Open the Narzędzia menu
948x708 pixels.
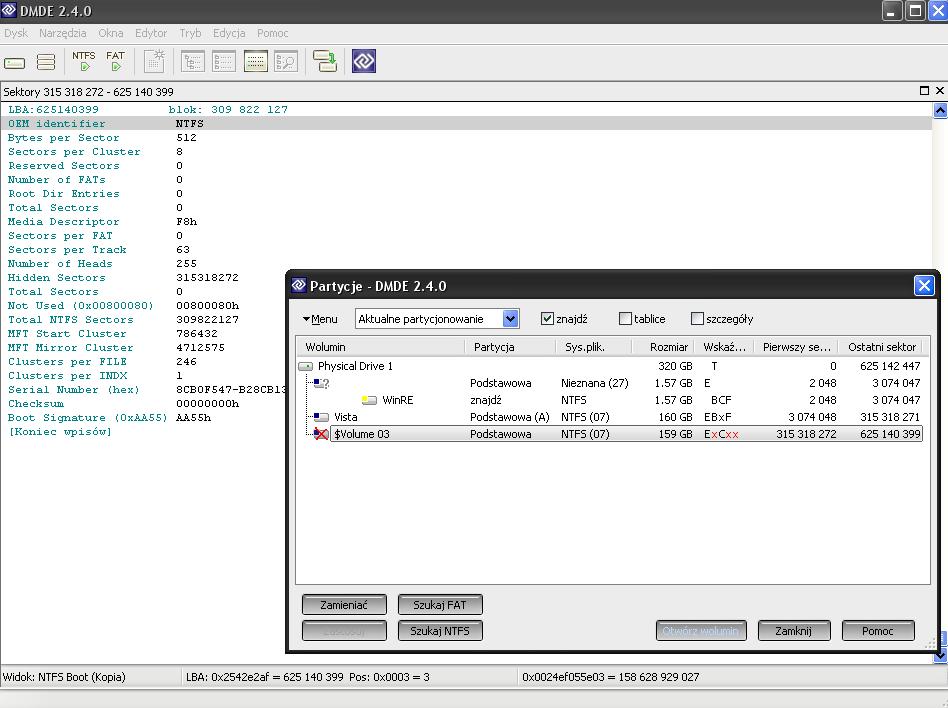(x=62, y=33)
